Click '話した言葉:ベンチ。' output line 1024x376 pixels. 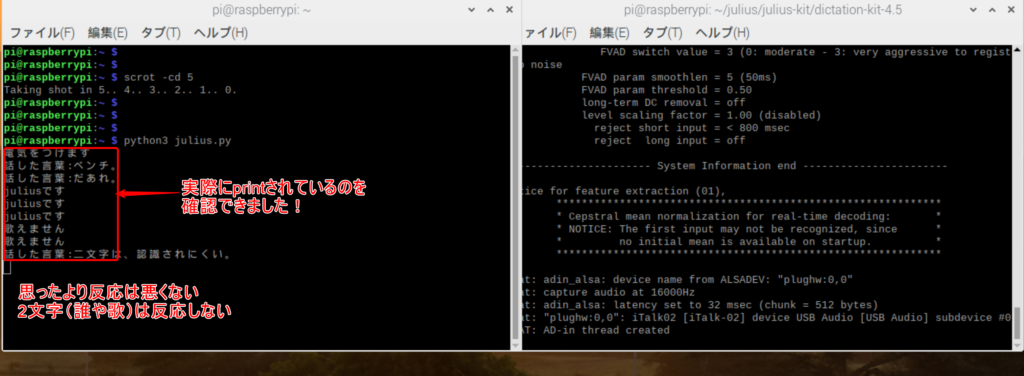61,166
